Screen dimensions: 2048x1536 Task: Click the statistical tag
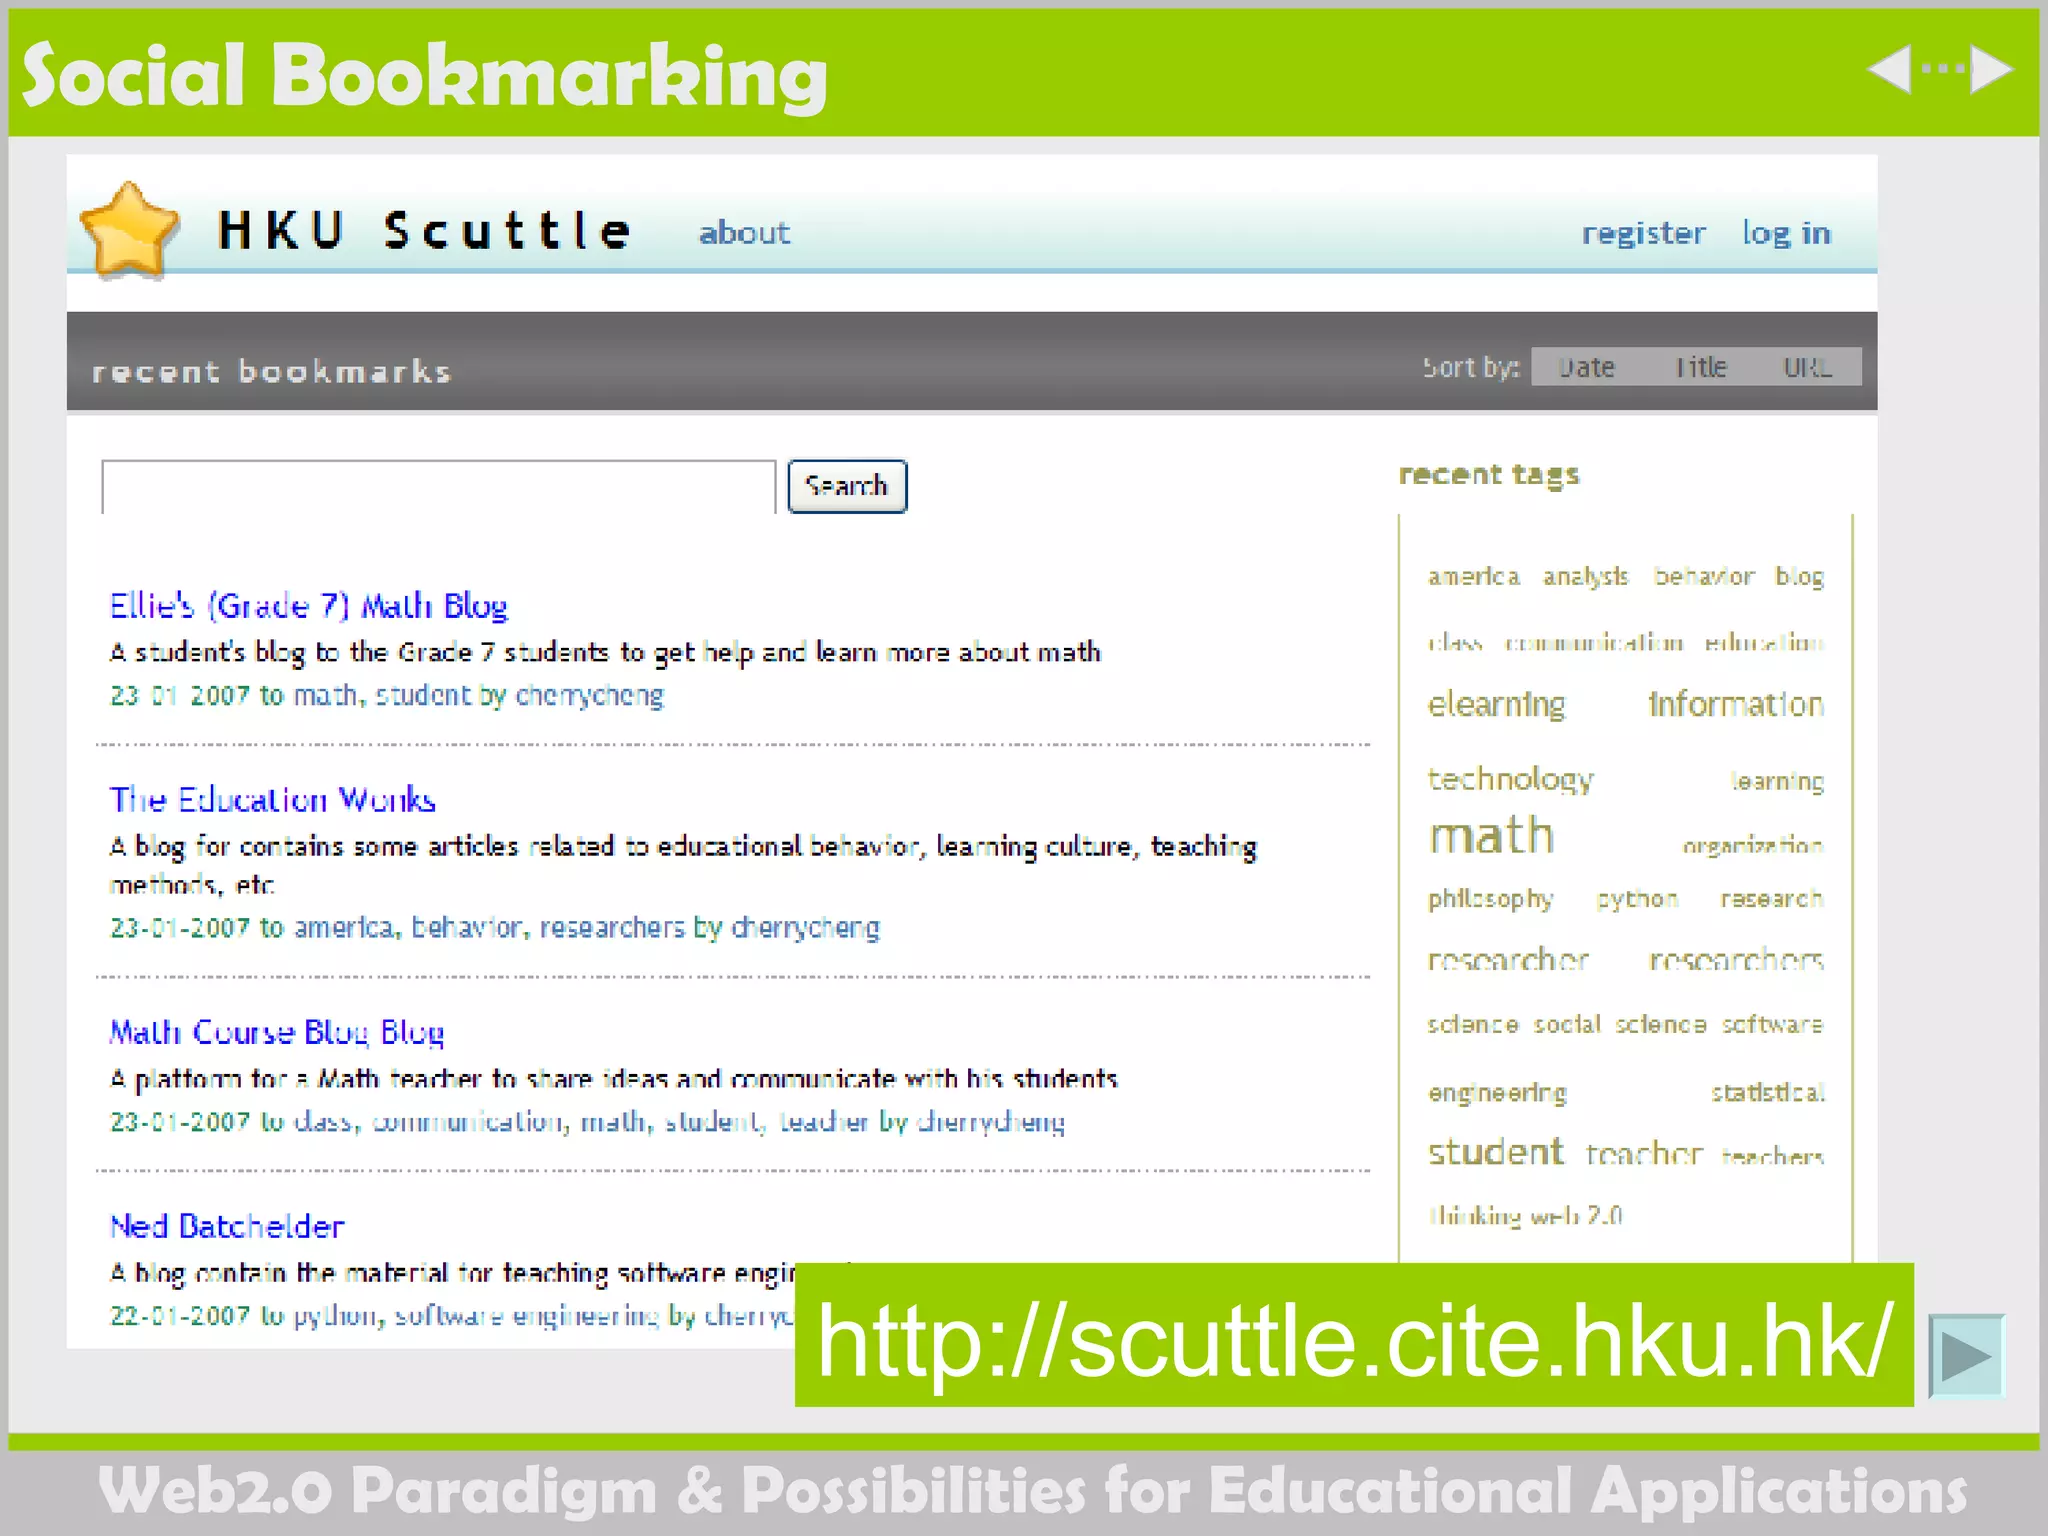(1768, 1092)
